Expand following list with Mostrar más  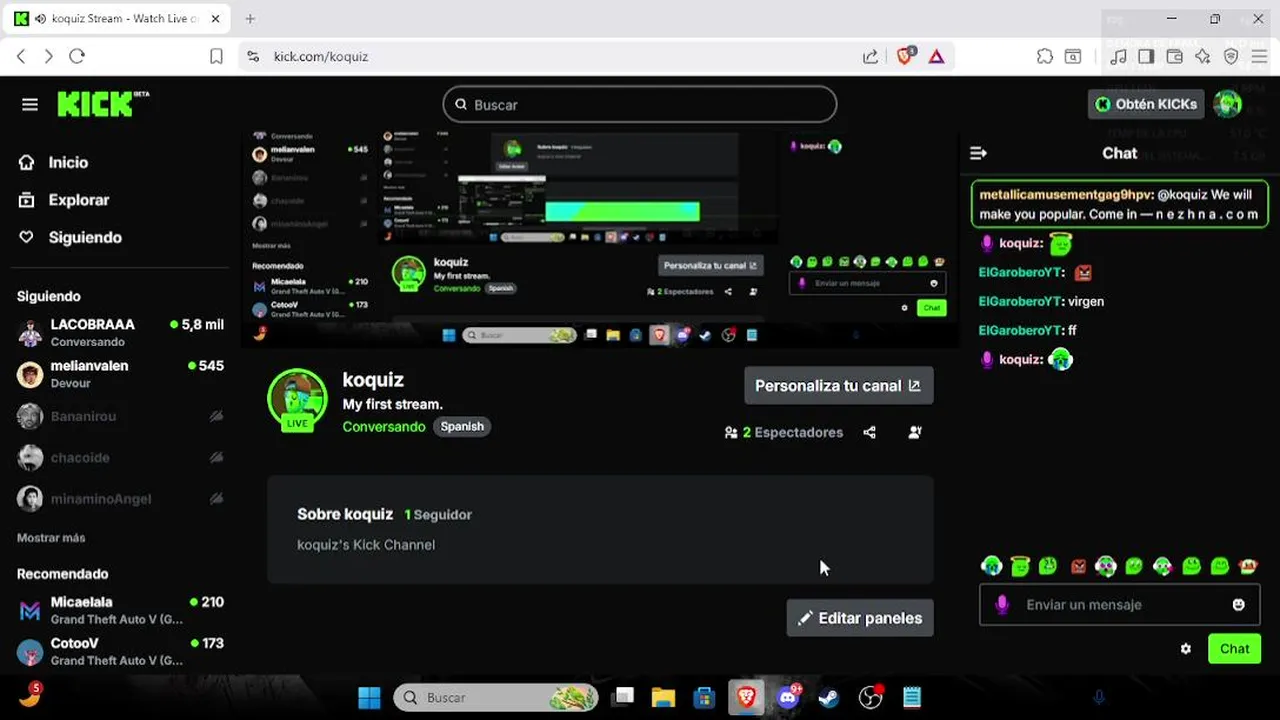coord(51,538)
